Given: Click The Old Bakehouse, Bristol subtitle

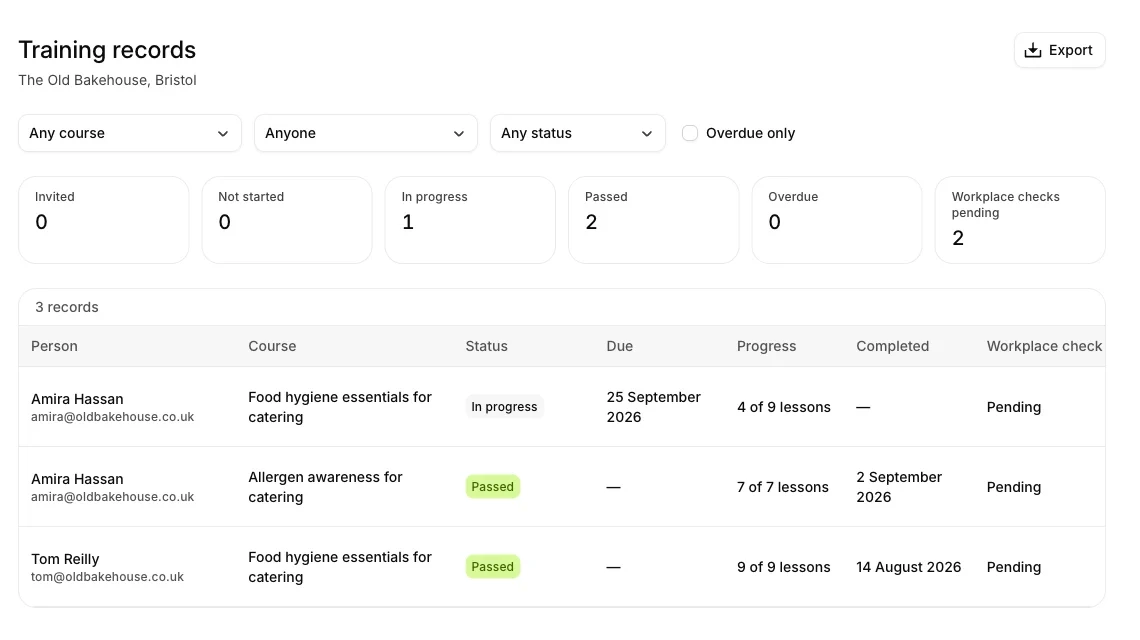Looking at the screenshot, I should 108,80.
